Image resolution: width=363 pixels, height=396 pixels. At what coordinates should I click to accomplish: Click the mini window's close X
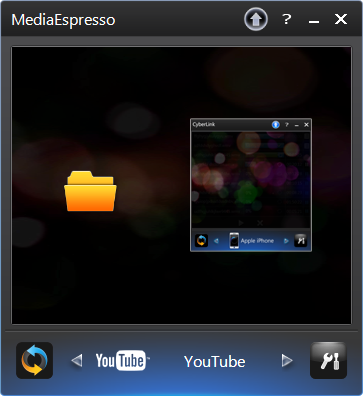[306, 125]
